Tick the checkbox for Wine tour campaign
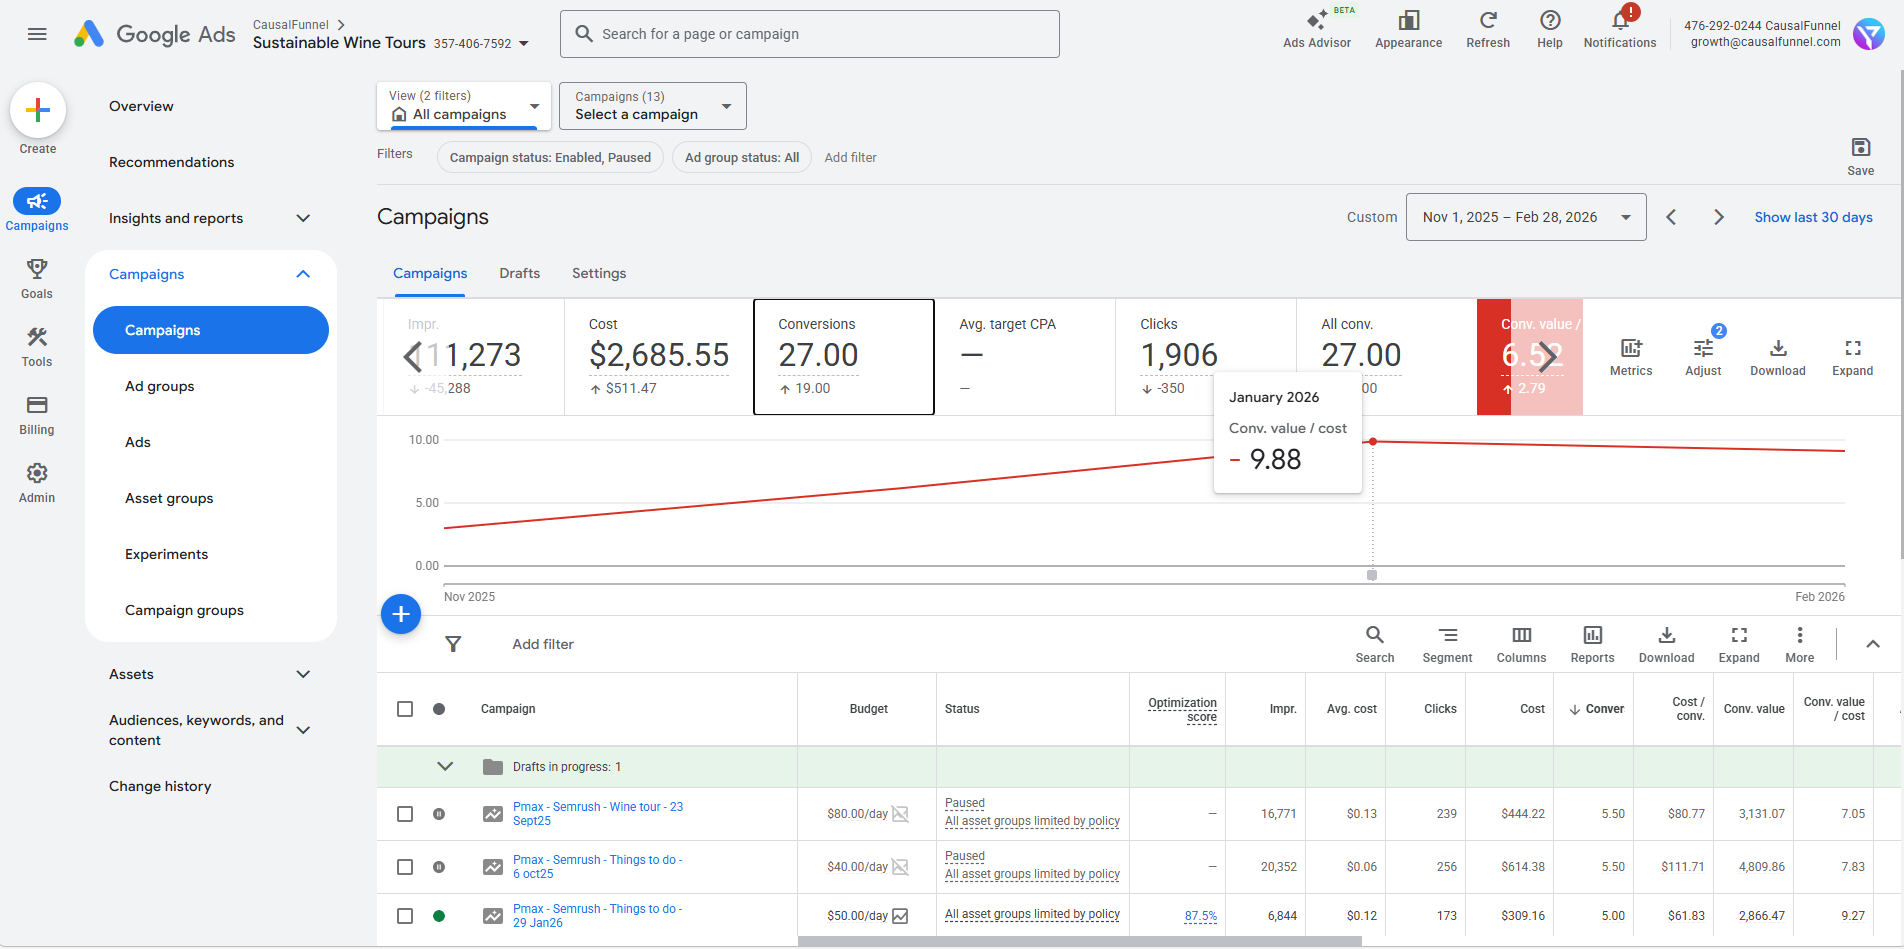 [405, 814]
